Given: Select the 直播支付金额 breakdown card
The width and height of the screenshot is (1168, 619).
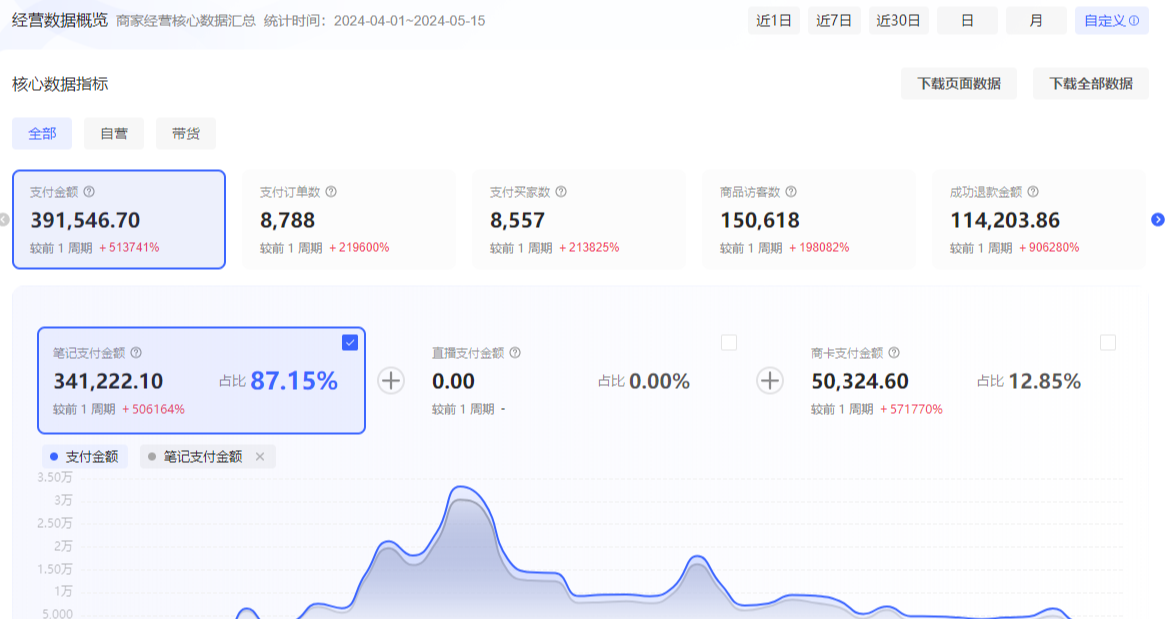Looking at the screenshot, I should pos(580,380).
